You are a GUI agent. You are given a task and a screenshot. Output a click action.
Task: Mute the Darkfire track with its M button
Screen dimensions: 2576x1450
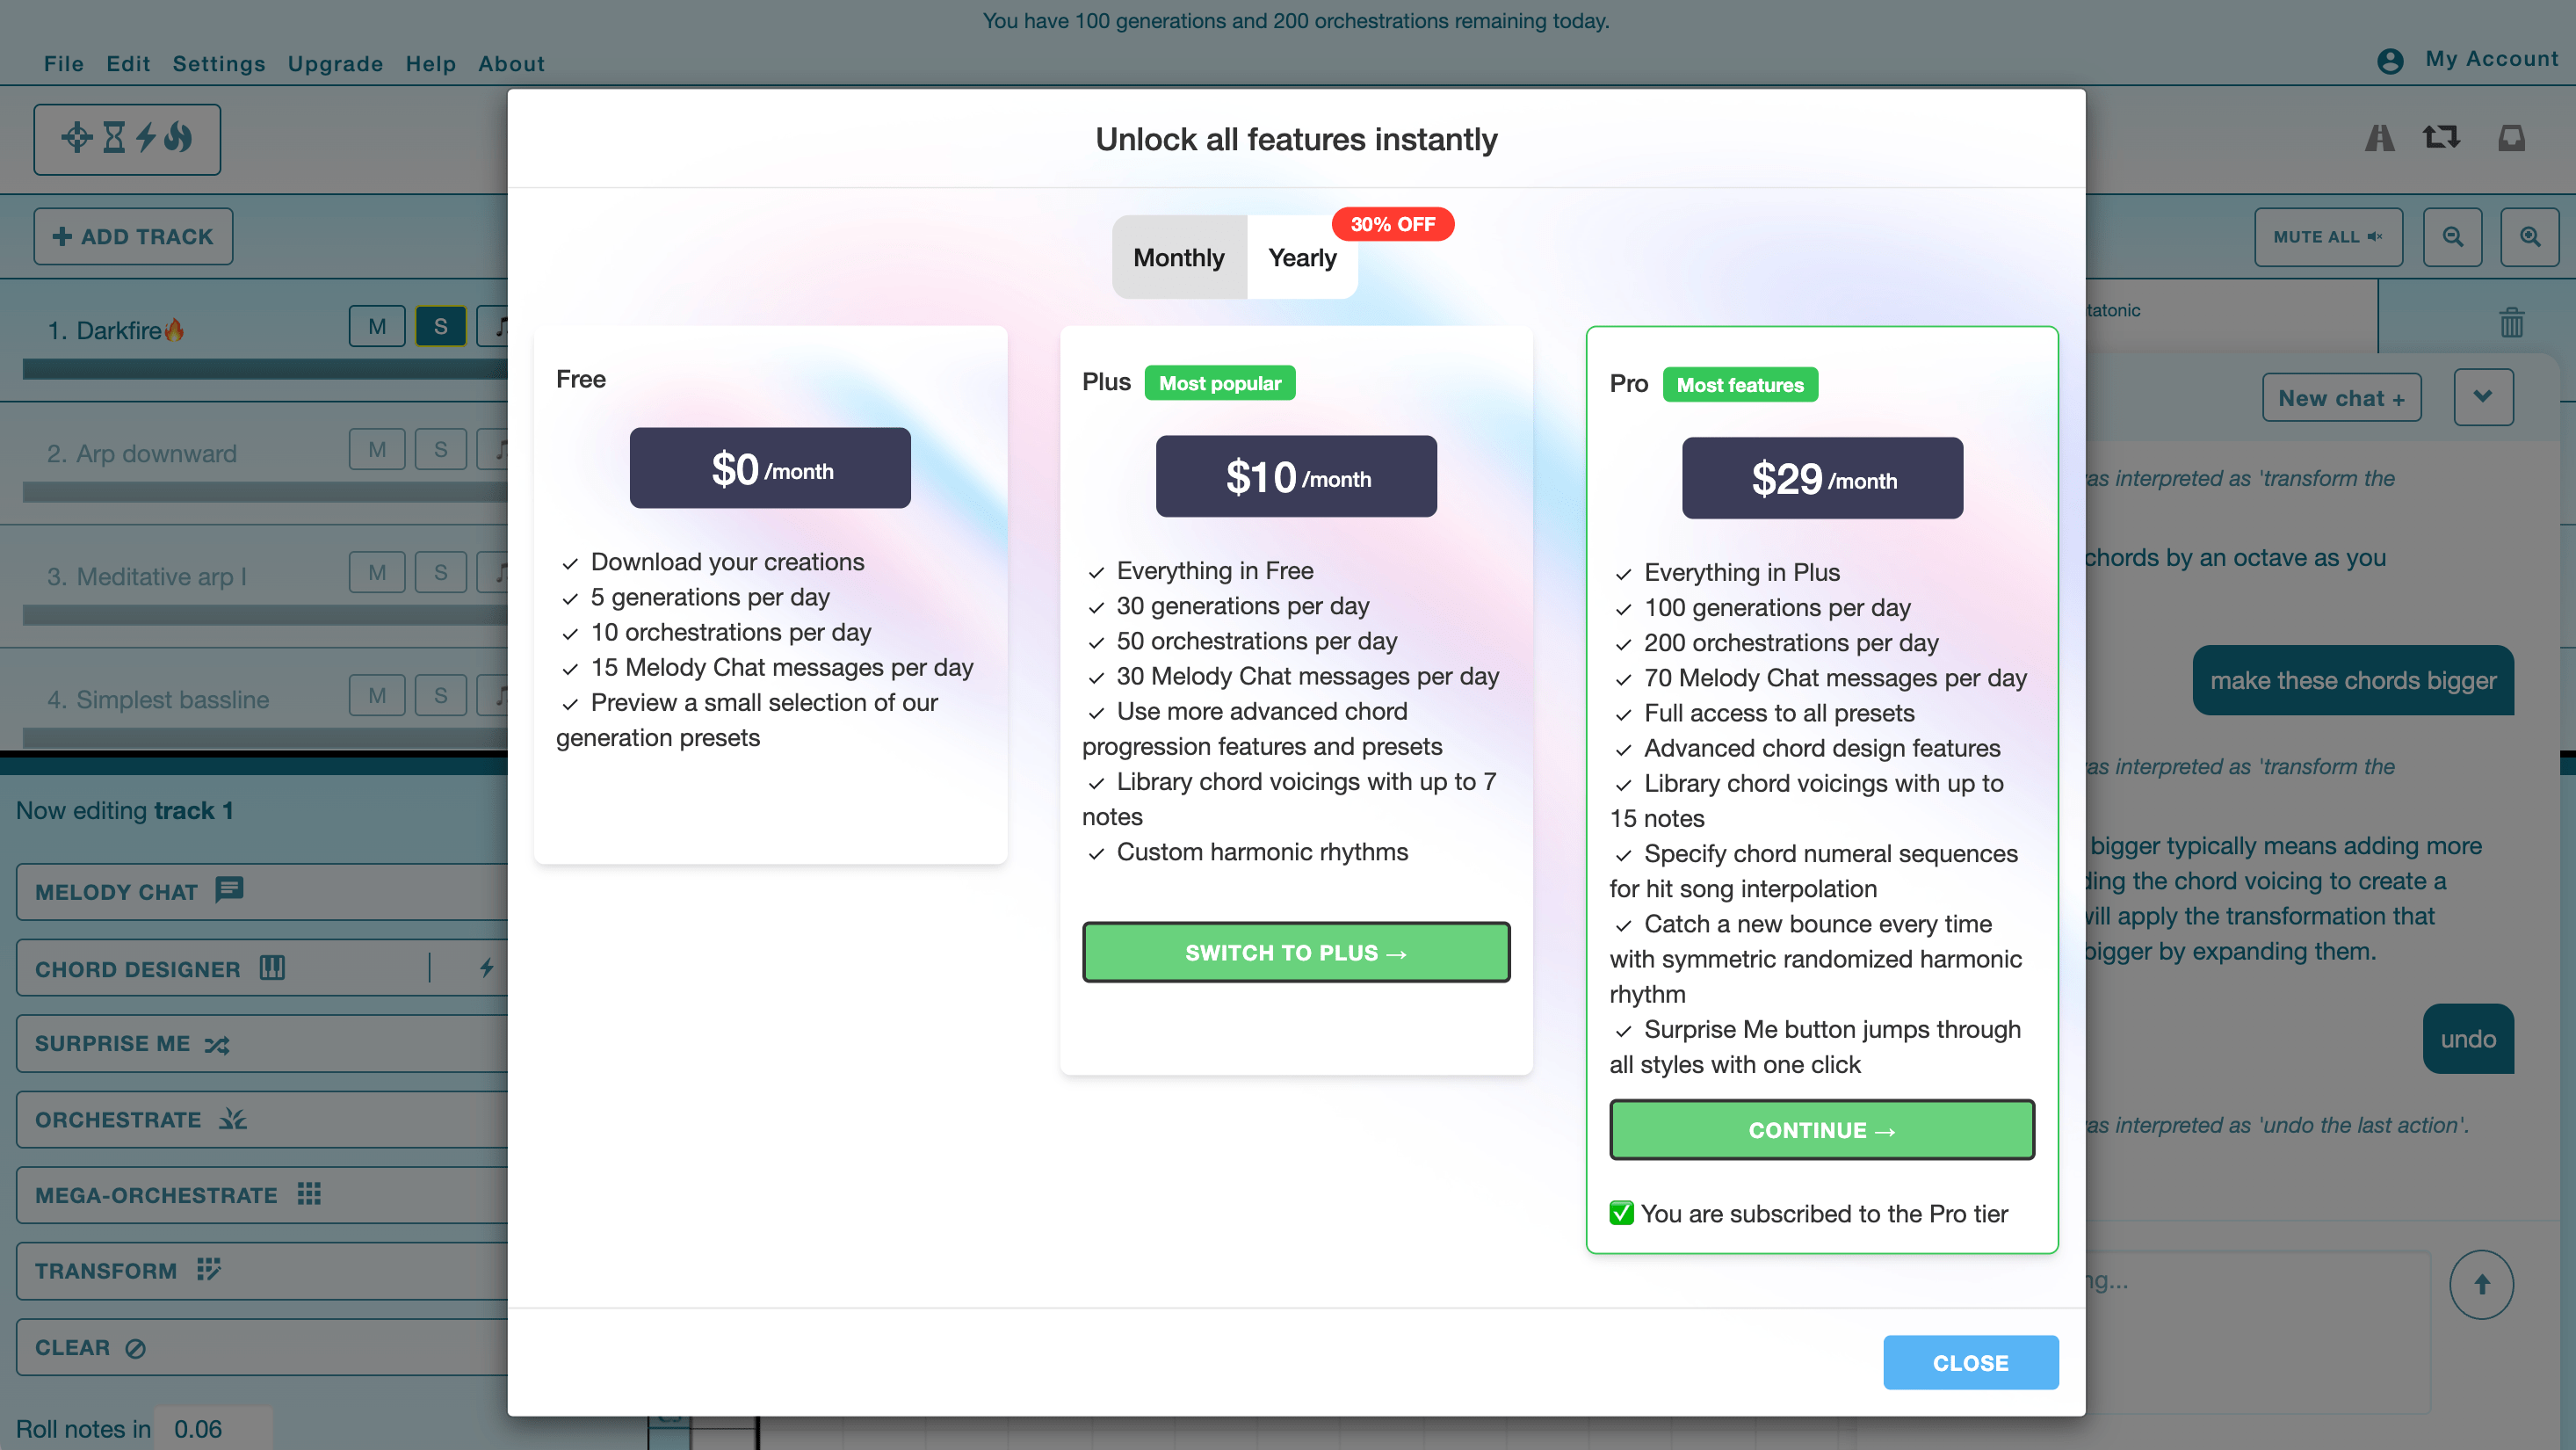click(376, 326)
